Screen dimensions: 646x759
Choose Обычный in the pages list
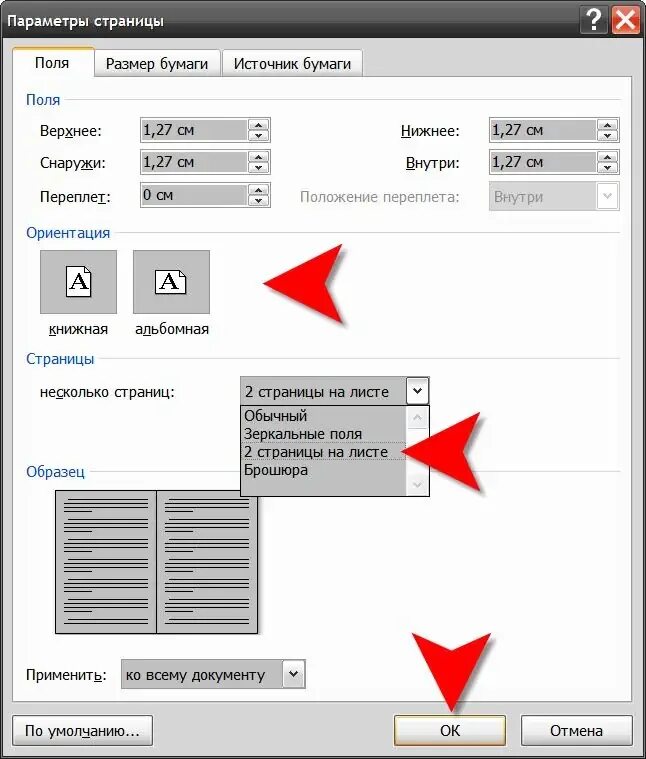point(323,416)
